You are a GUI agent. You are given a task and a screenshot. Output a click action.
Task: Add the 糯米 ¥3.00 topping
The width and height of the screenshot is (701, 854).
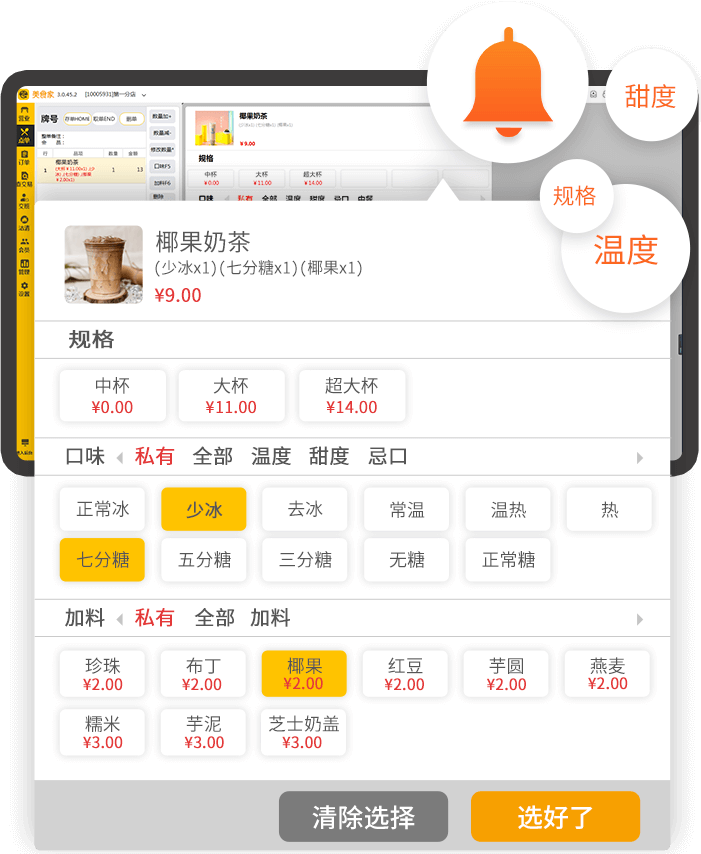[102, 732]
